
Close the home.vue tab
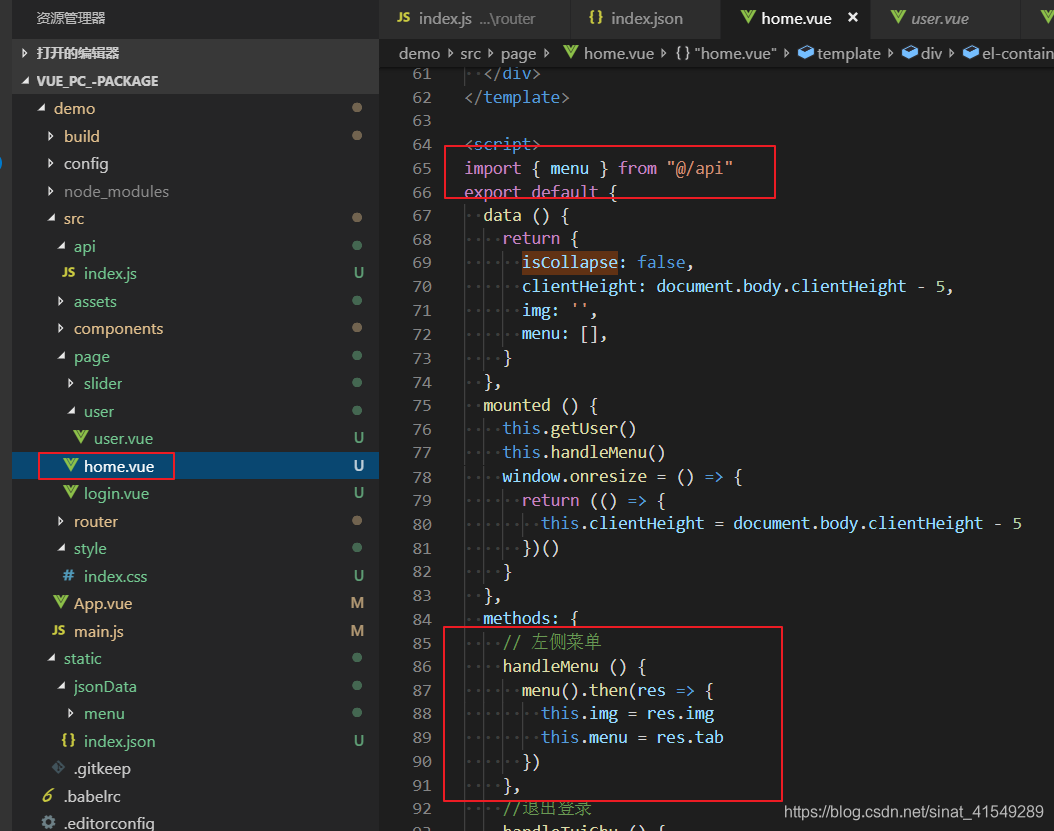point(853,17)
